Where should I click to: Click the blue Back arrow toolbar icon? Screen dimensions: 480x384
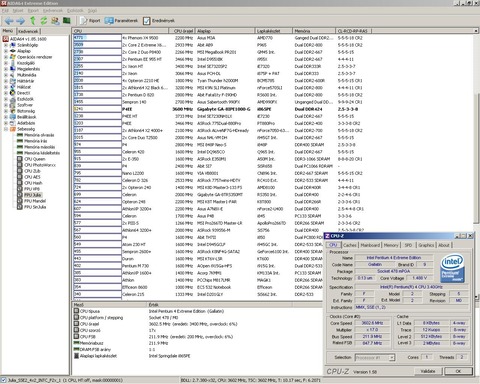(9, 21)
